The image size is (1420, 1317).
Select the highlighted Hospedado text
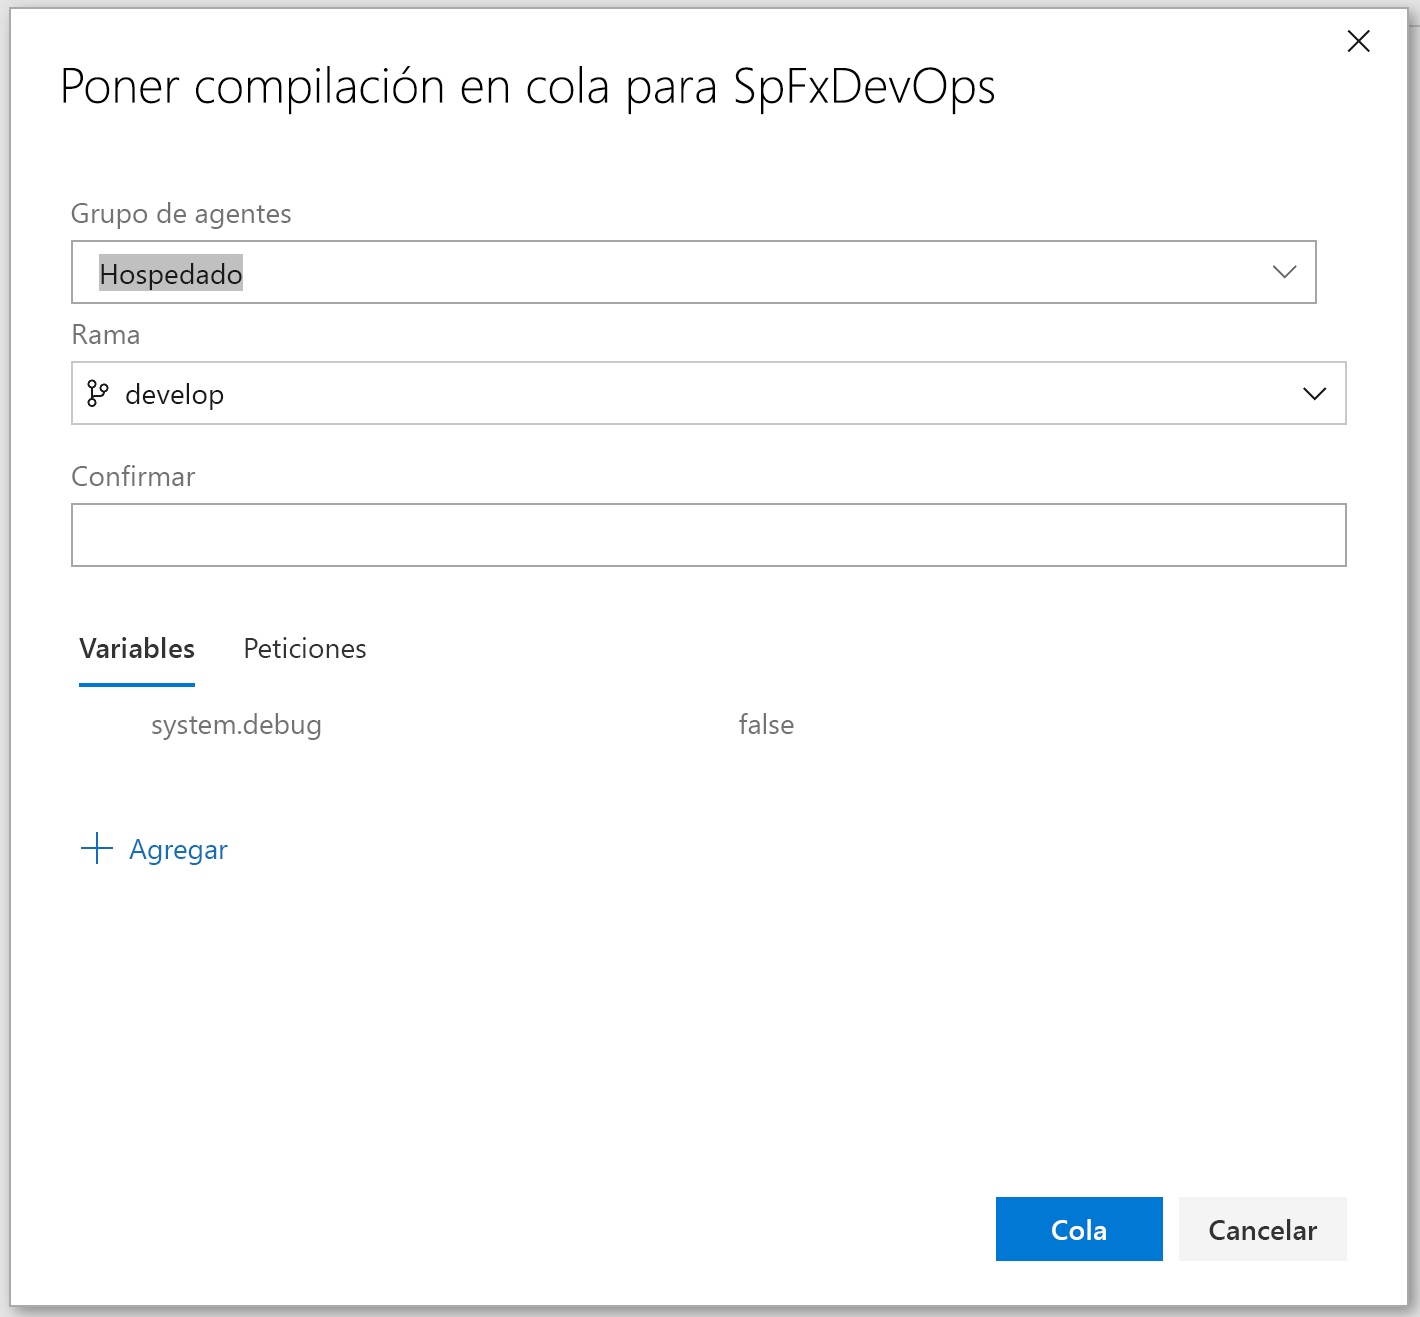pyautogui.click(x=170, y=272)
